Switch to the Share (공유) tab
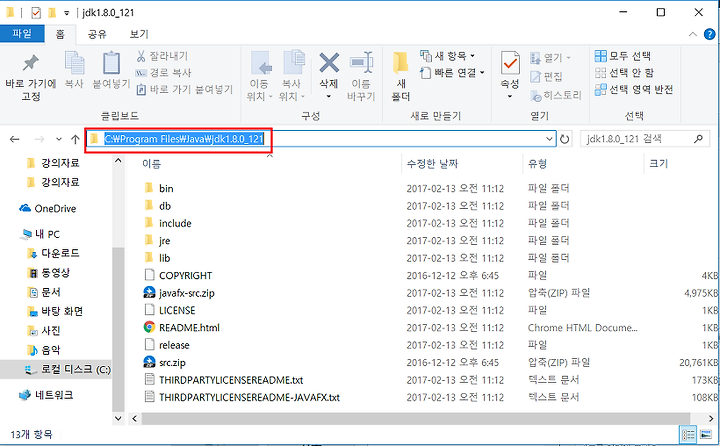The width and height of the screenshot is (720, 446). pos(97,34)
